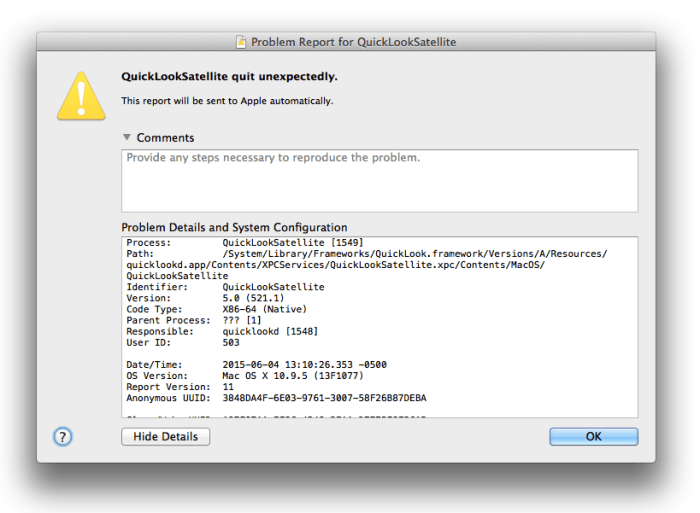Click the Comments label

click(165, 138)
